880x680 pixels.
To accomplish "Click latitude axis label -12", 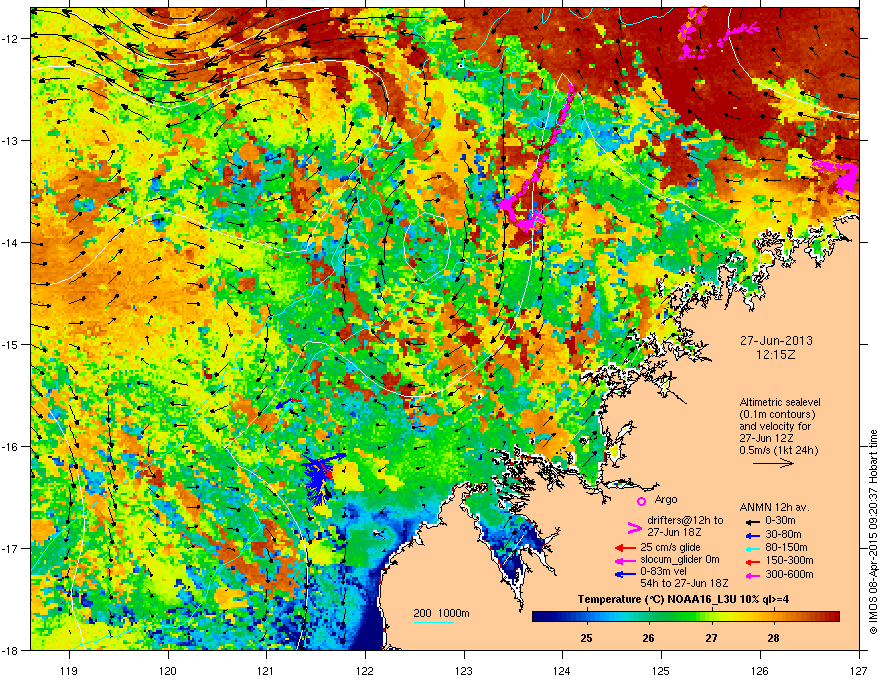I will coord(11,39).
